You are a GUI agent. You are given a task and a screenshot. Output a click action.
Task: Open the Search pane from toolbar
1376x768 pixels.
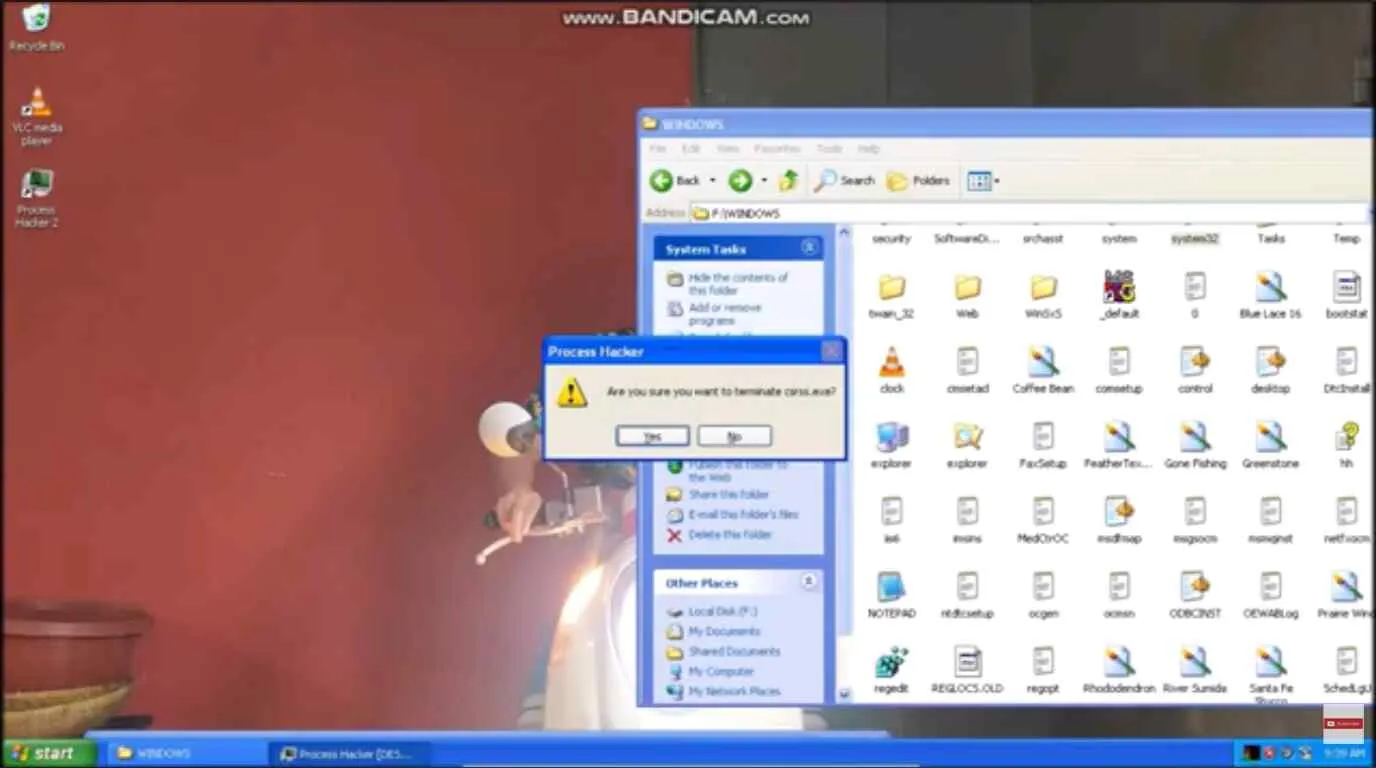[x=844, y=181]
